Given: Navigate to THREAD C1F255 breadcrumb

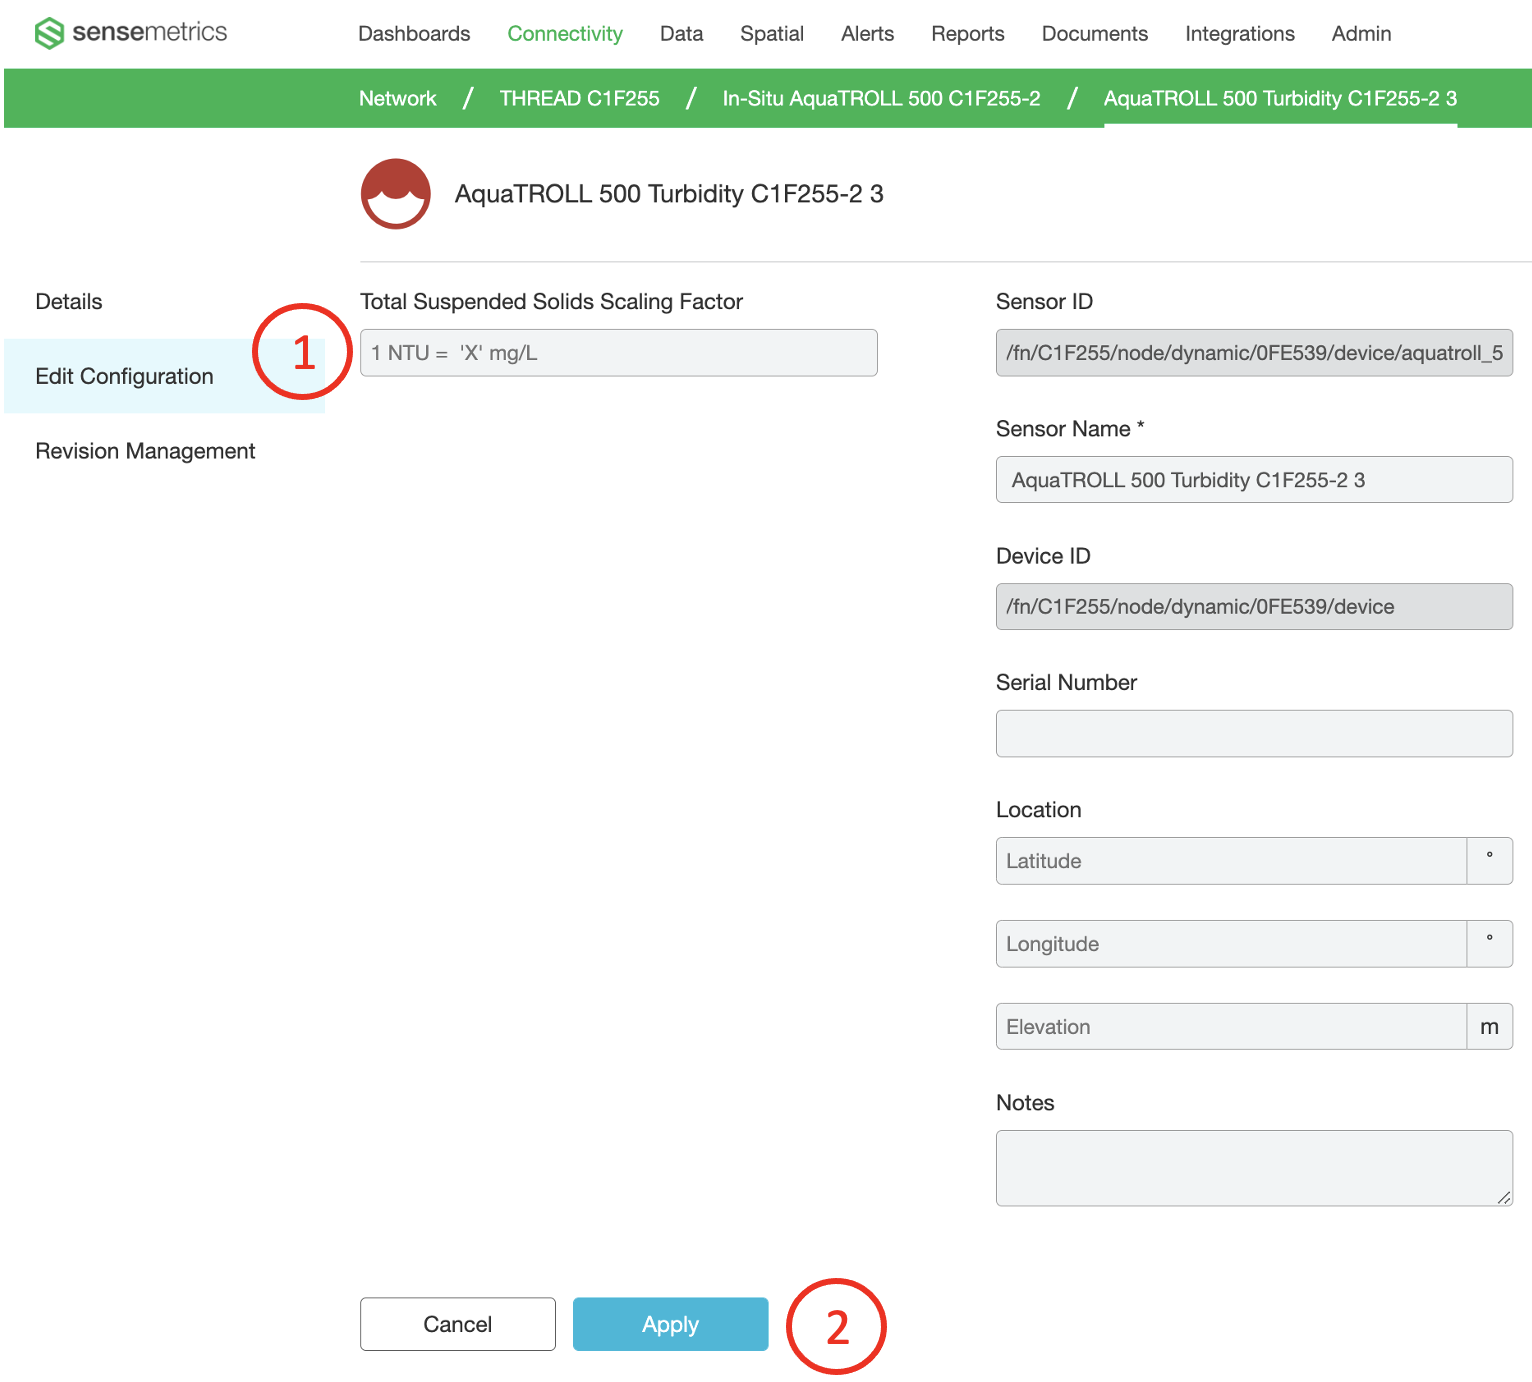Looking at the screenshot, I should click(x=580, y=98).
